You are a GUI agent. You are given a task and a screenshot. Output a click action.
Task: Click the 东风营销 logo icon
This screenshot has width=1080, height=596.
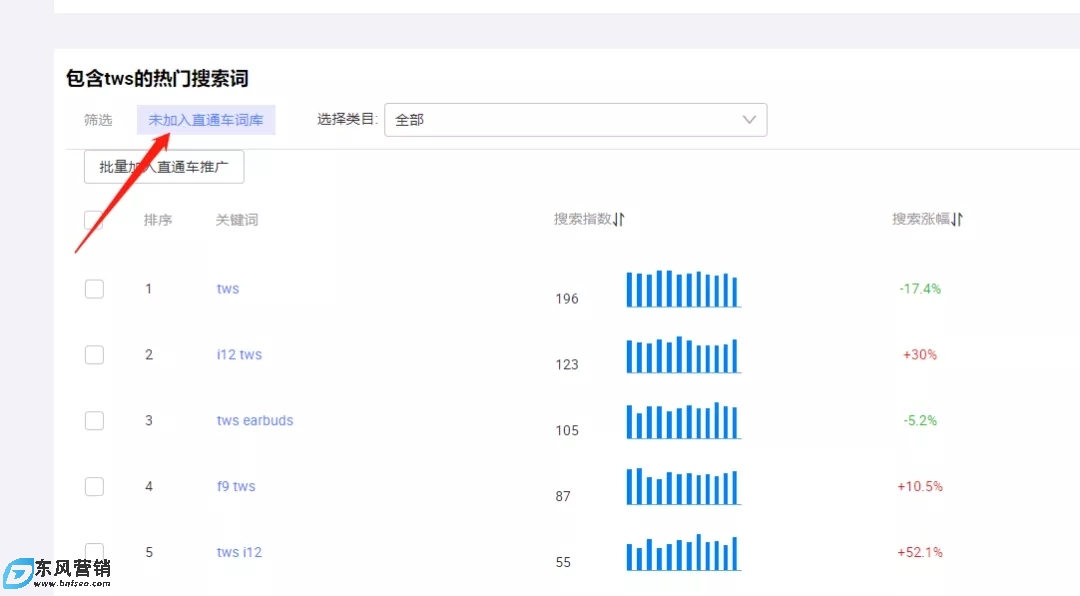pyautogui.click(x=18, y=574)
